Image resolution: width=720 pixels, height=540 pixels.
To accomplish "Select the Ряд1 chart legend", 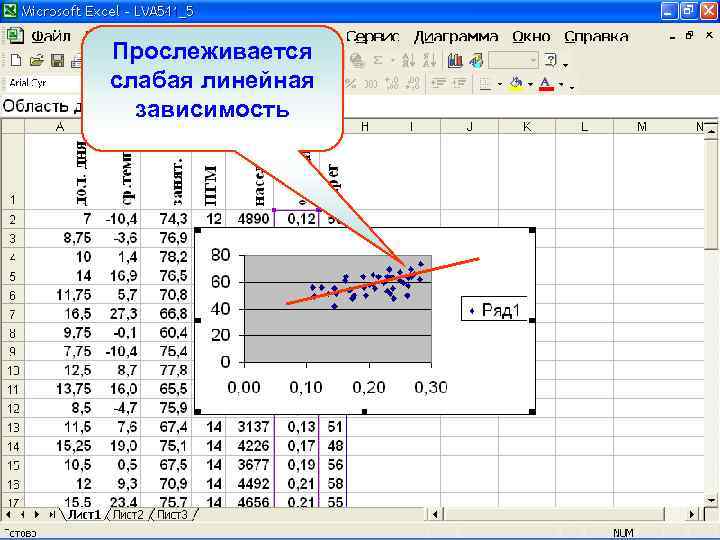I will point(494,309).
